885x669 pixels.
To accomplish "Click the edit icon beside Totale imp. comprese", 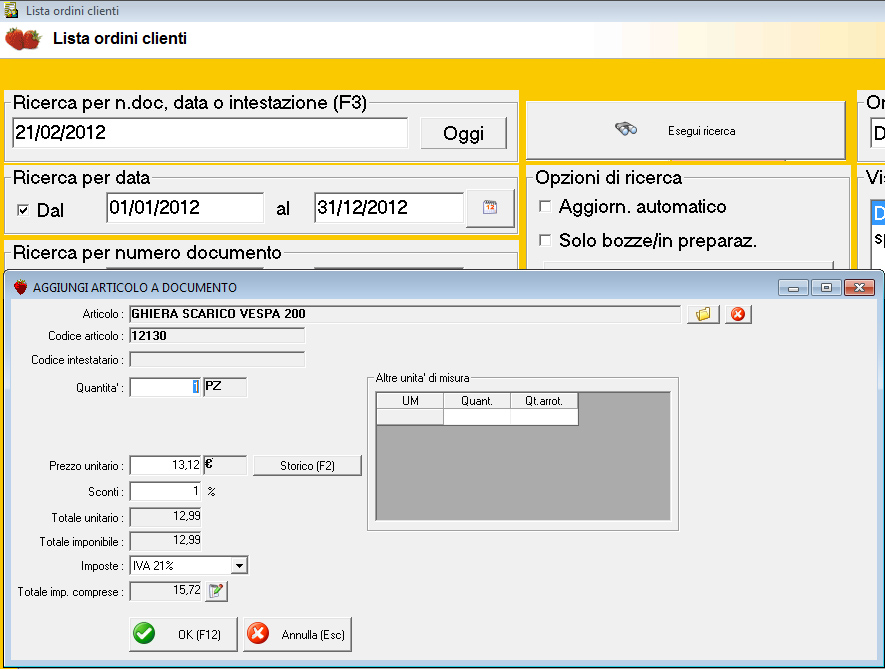I will (216, 591).
